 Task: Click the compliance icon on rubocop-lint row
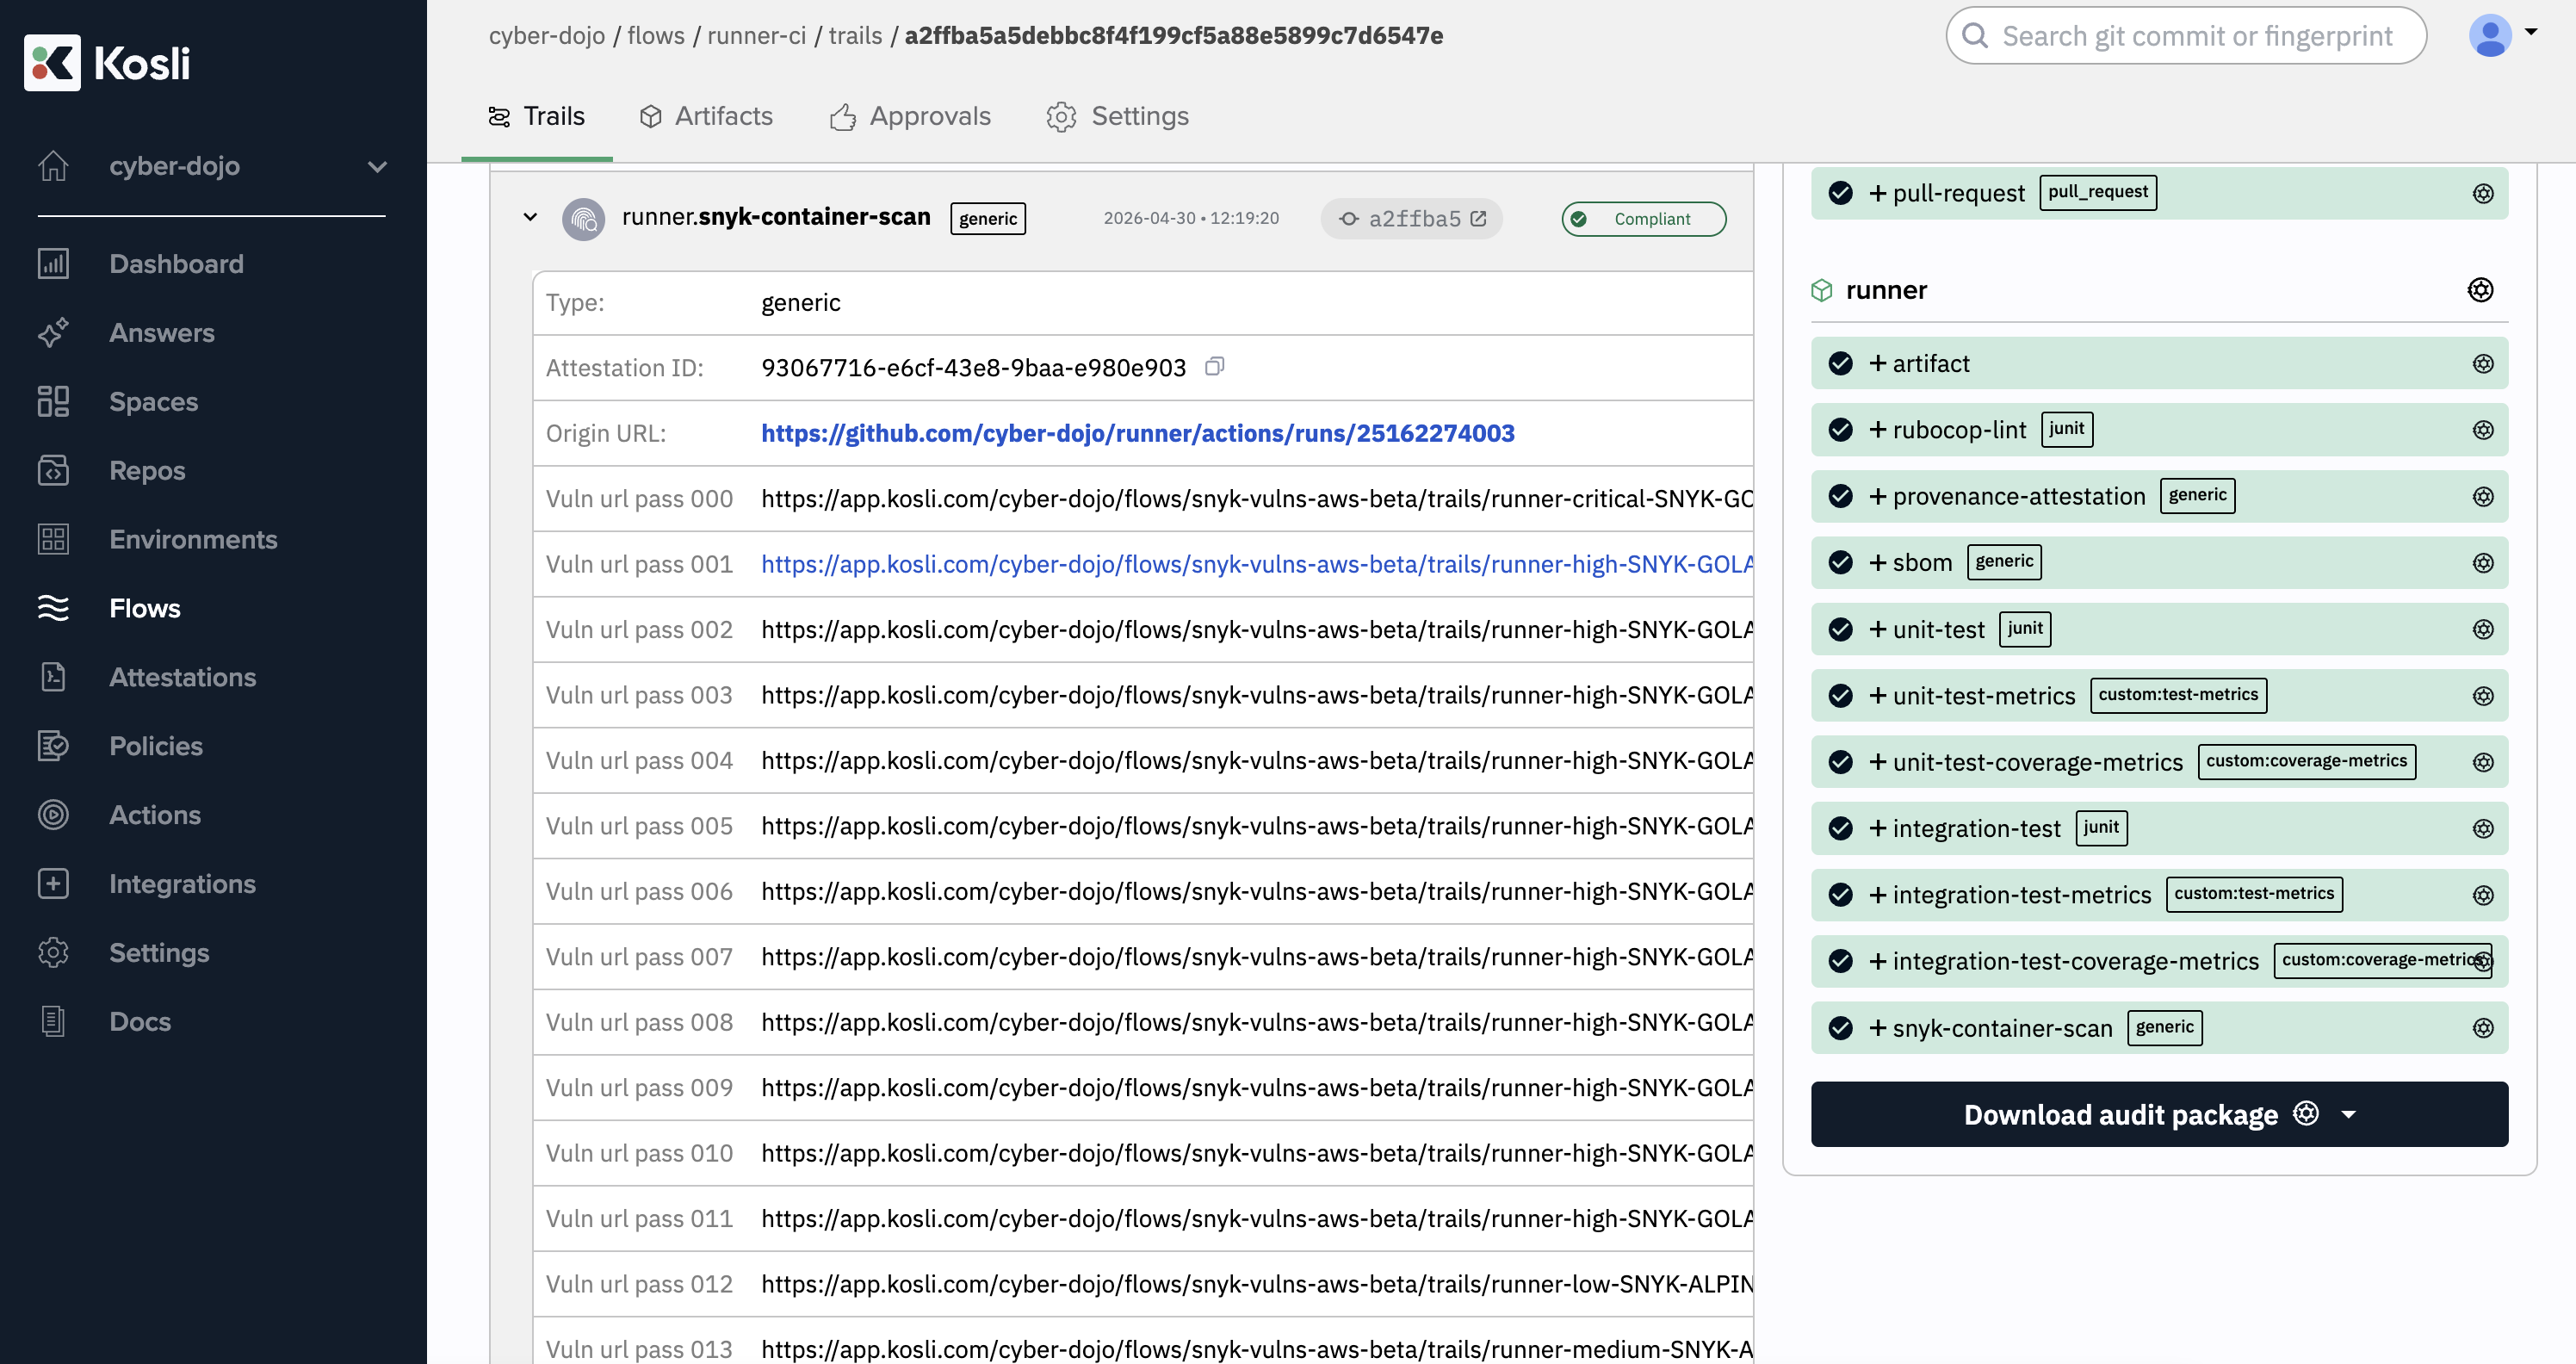[x=2483, y=430]
